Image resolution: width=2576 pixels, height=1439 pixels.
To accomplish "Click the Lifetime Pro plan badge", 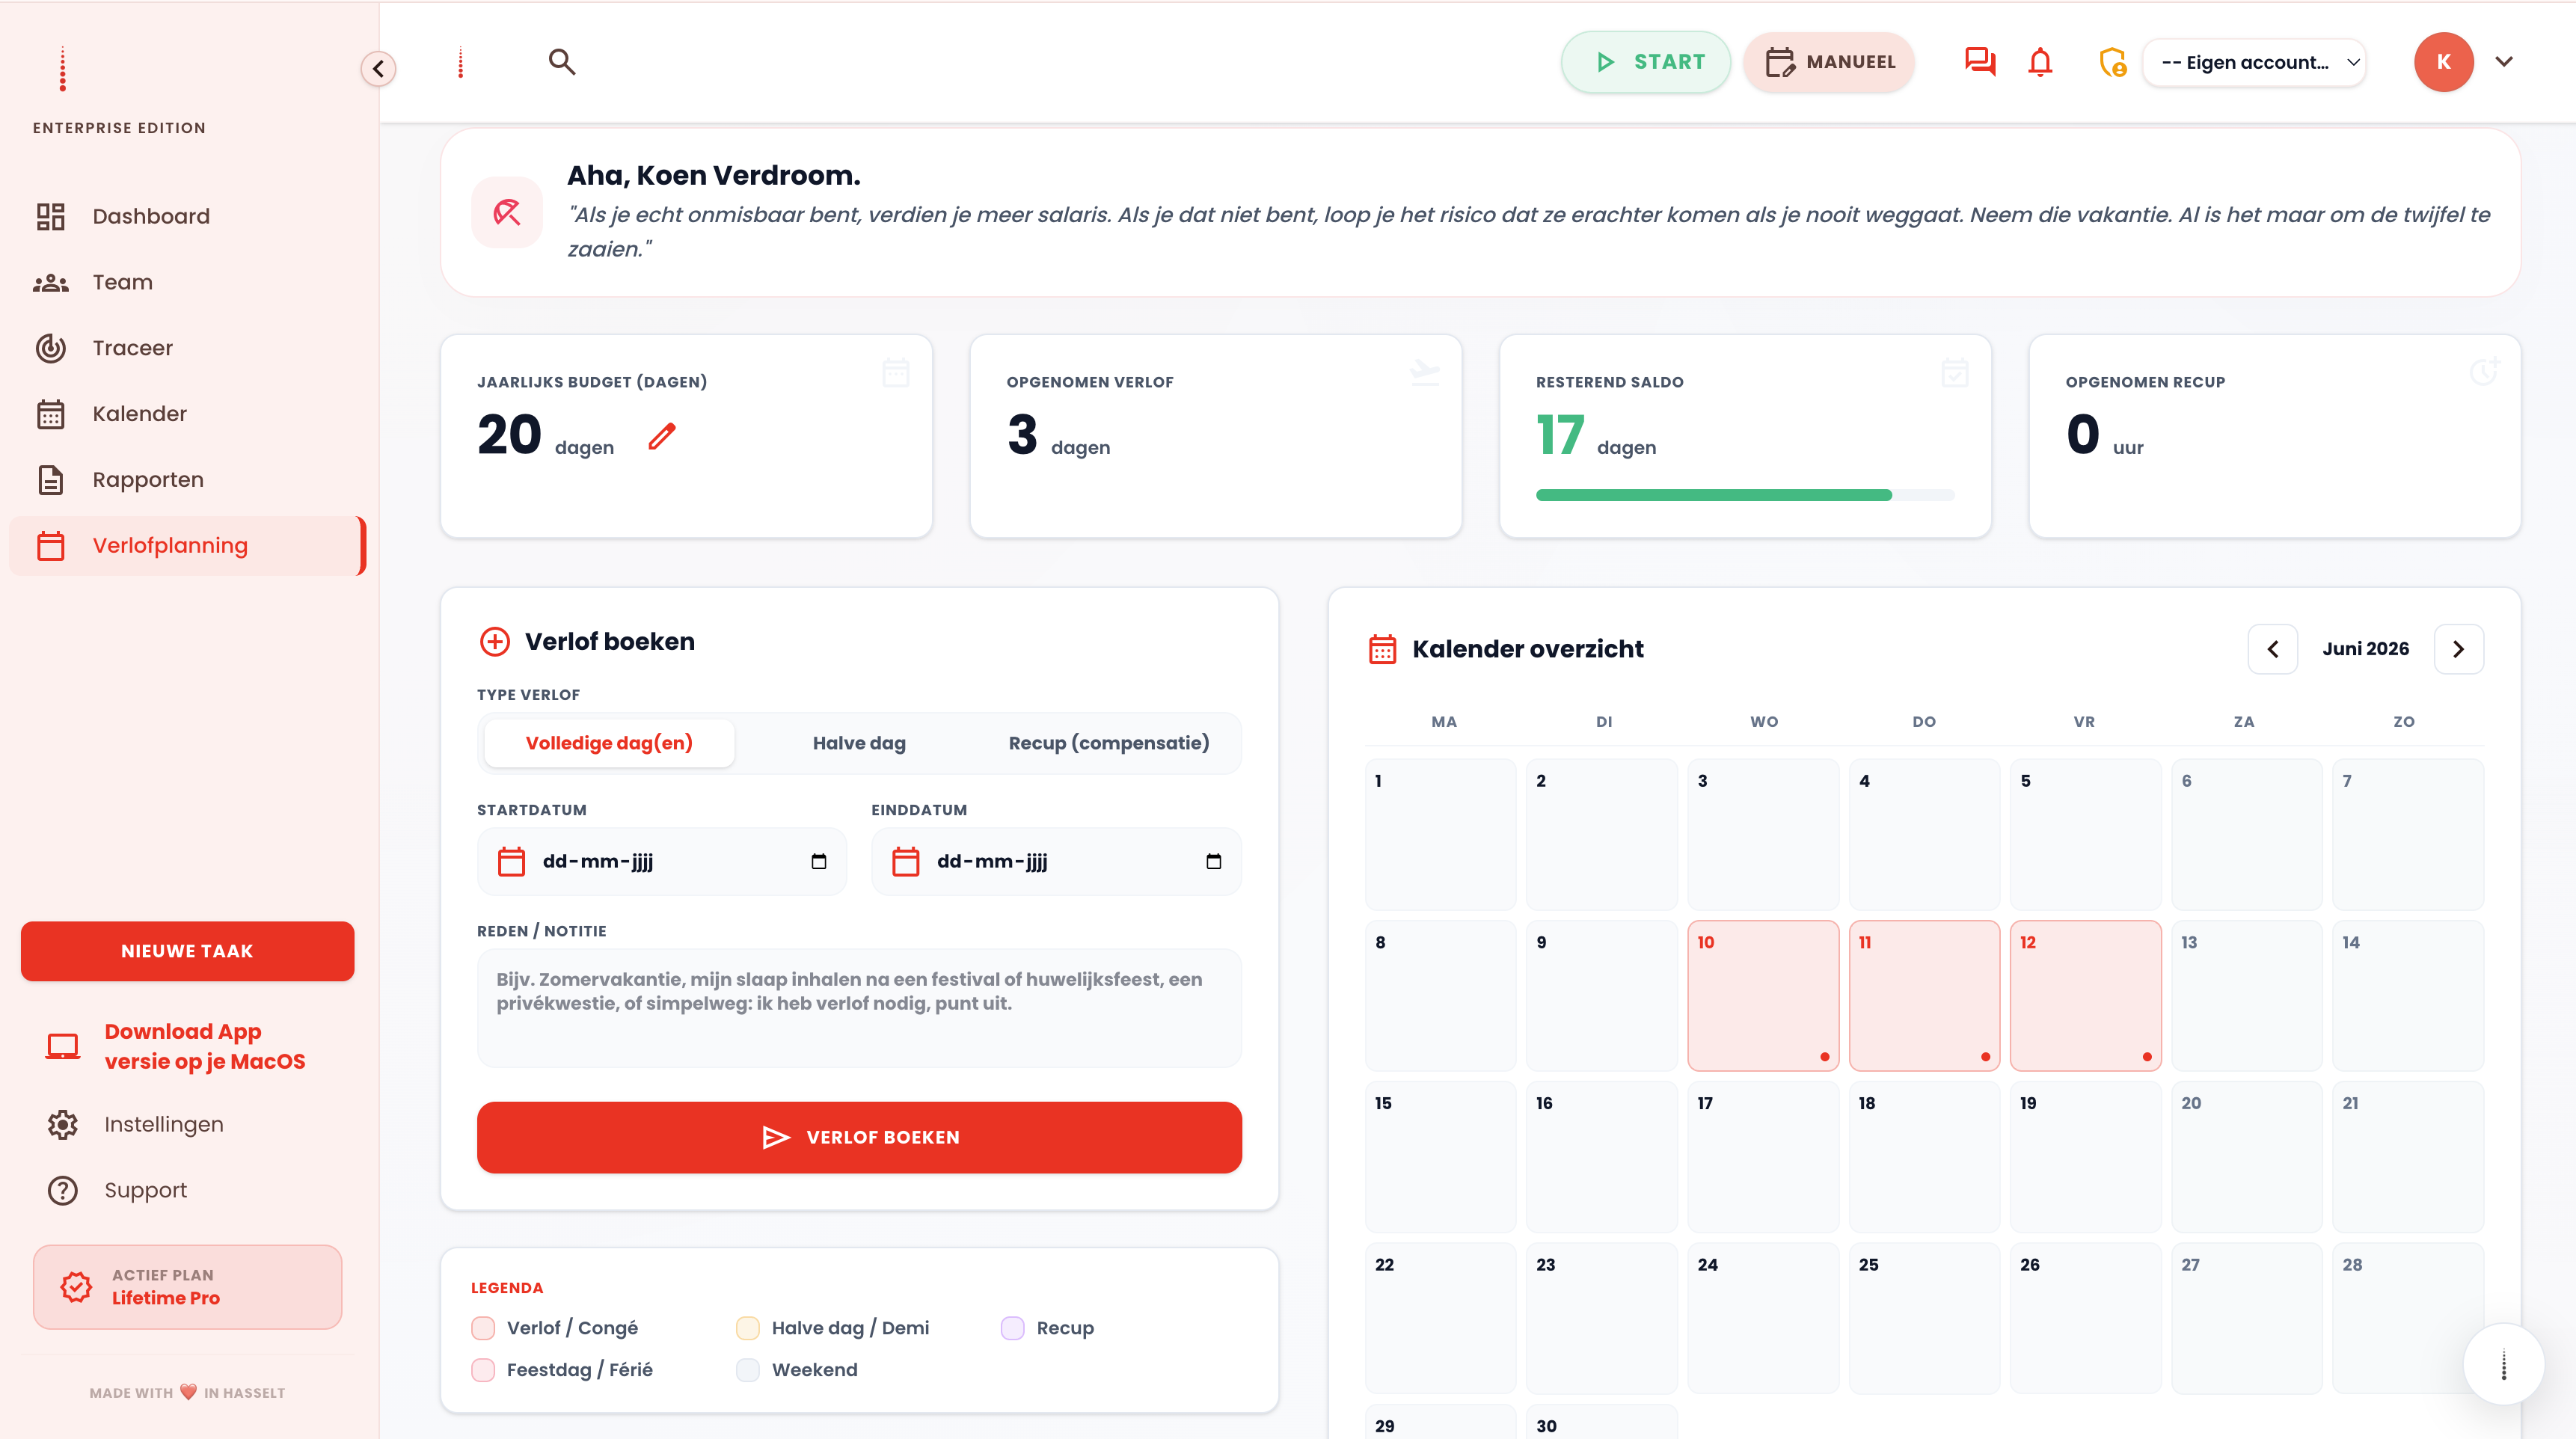I will click(187, 1287).
